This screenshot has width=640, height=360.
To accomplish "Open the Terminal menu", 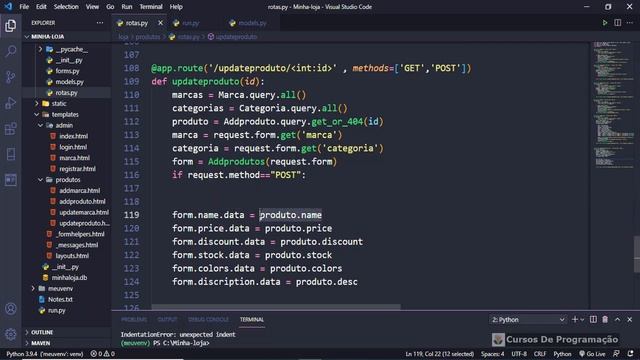I will (x=151, y=7).
